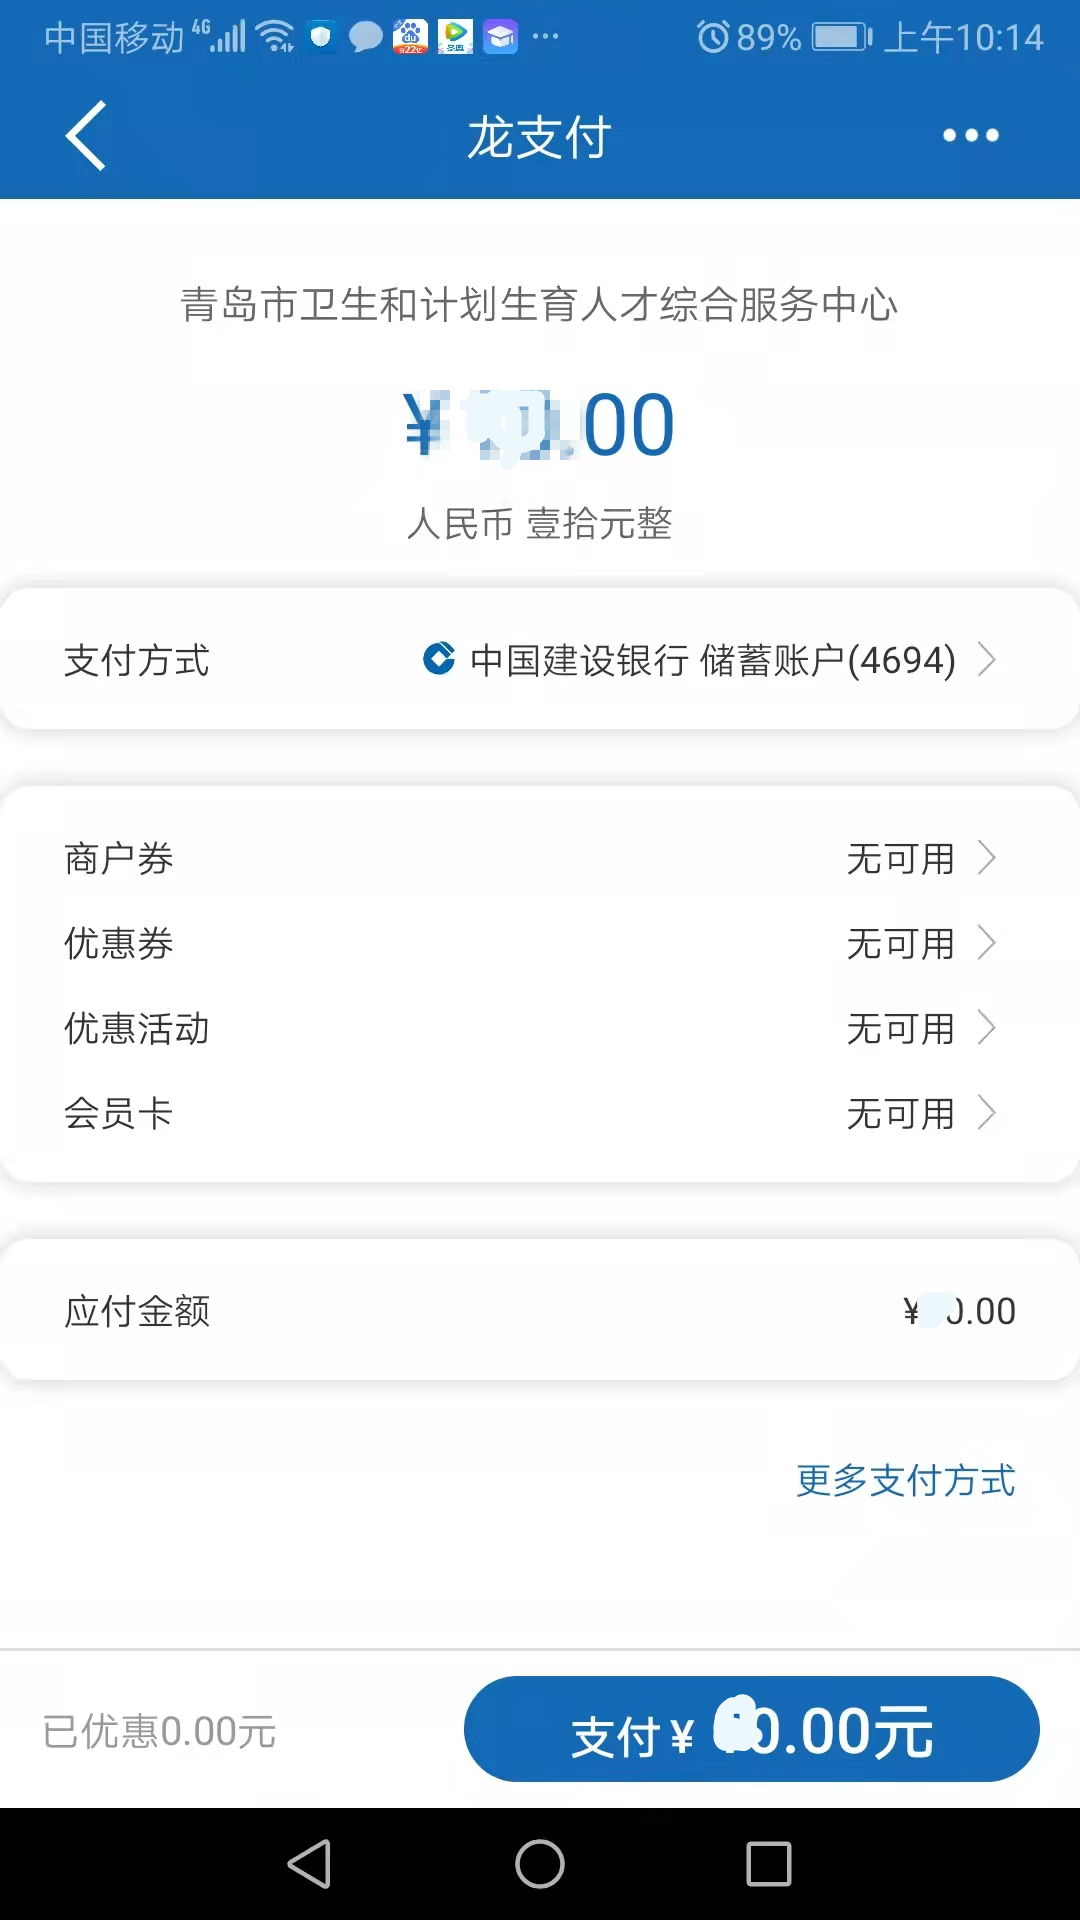The width and height of the screenshot is (1080, 1920).
Task: Expand payment method chevron next to 储蓄账户(4694)
Action: pos(987,659)
